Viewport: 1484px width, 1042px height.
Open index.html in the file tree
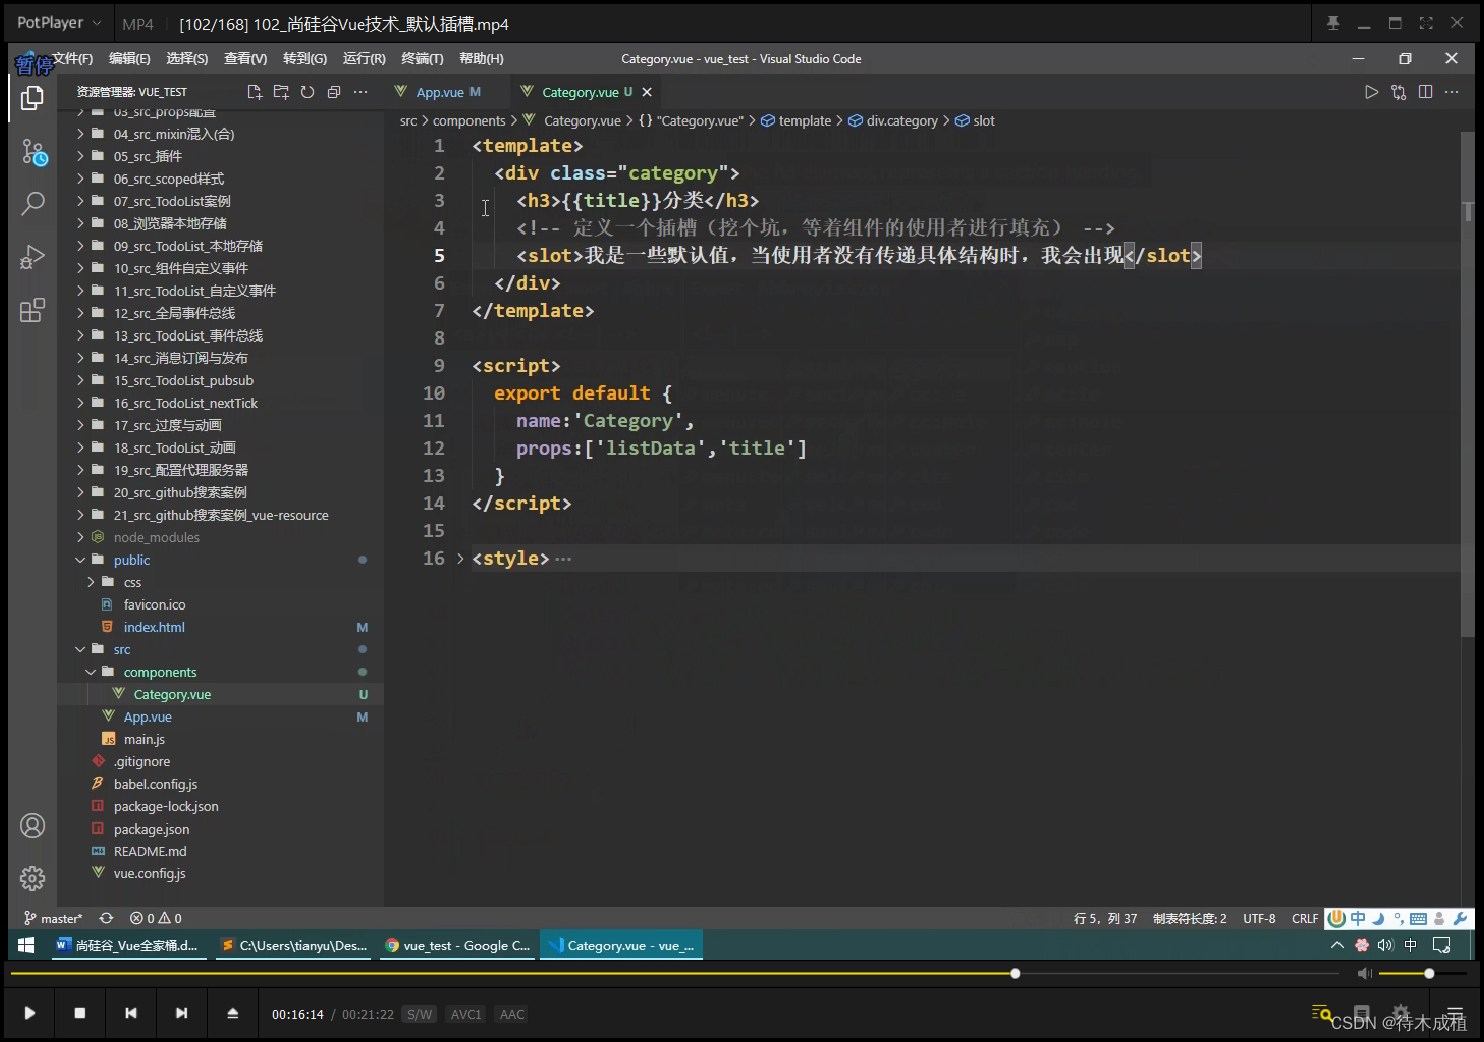coord(154,627)
